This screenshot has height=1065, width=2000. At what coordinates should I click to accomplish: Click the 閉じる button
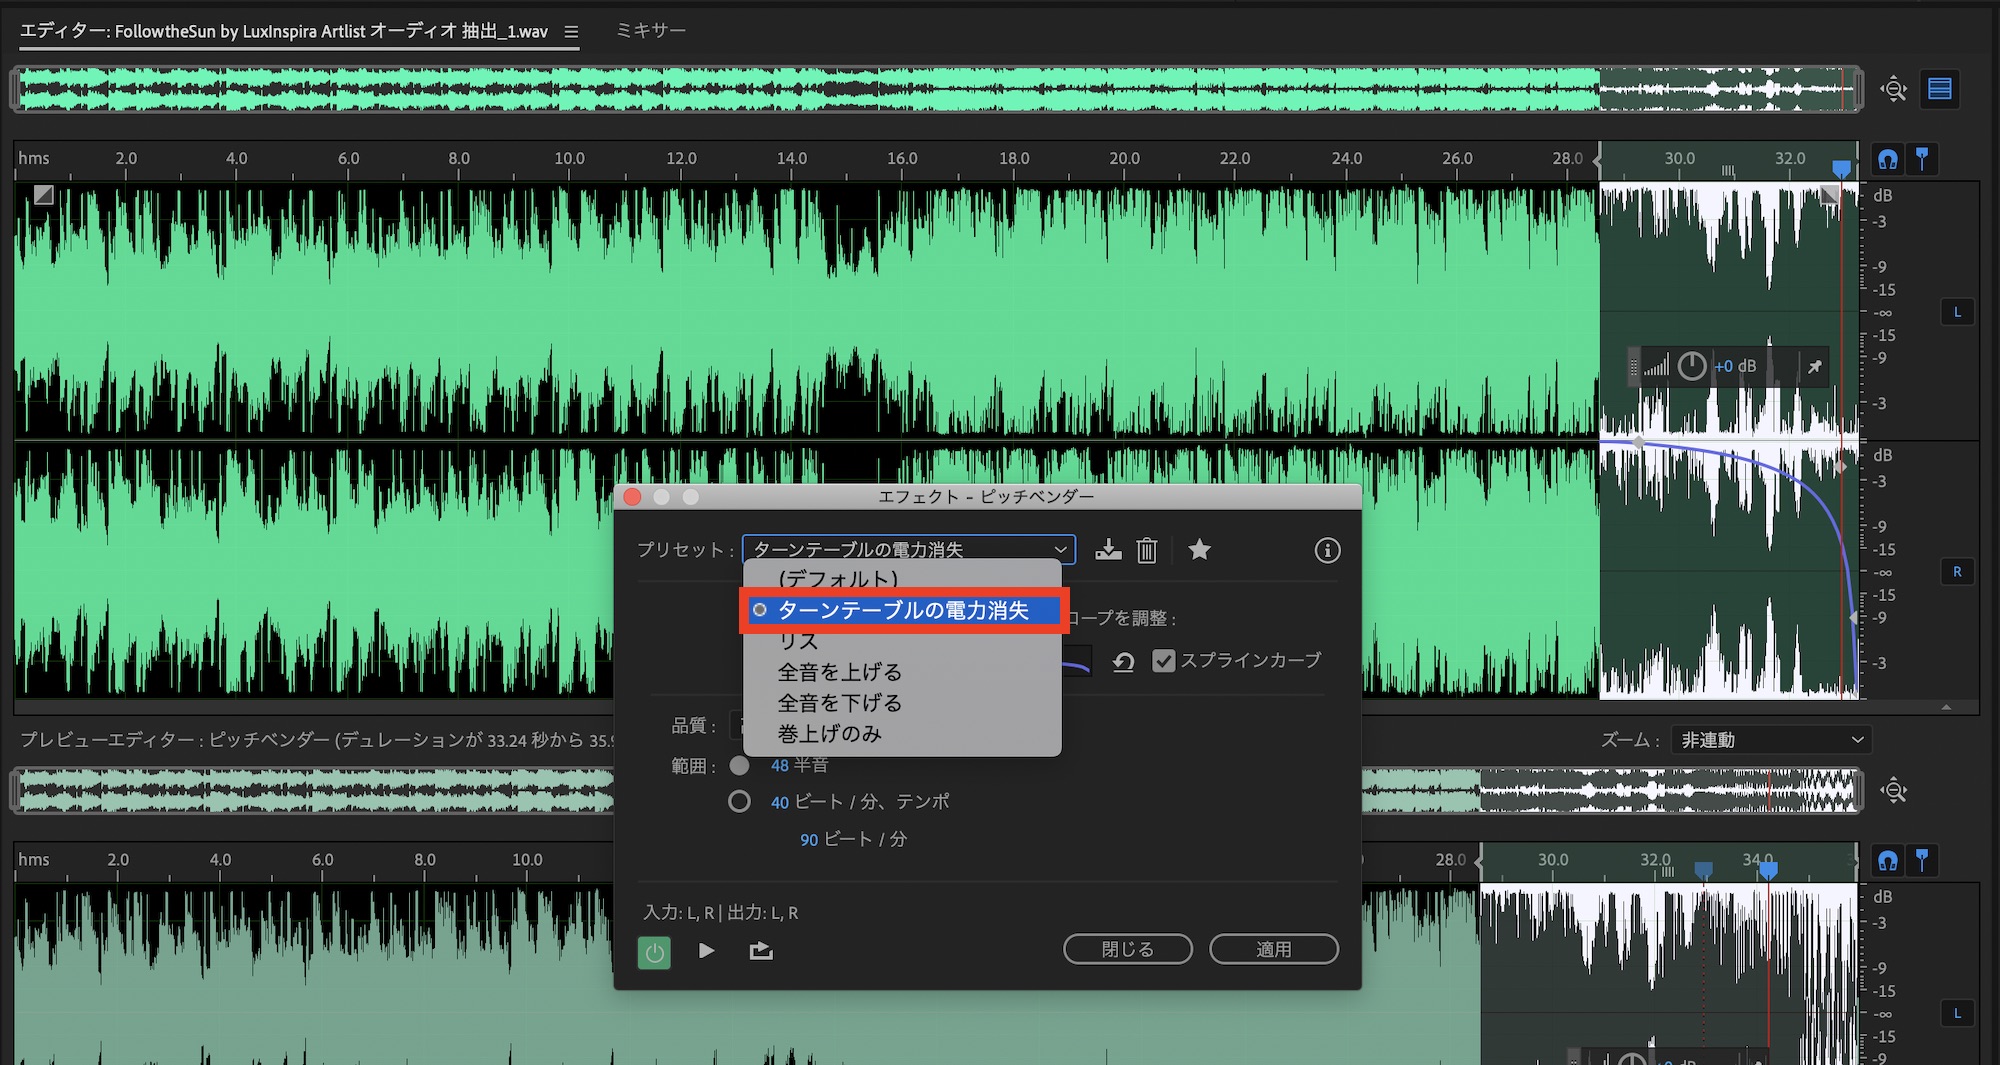(x=1127, y=949)
